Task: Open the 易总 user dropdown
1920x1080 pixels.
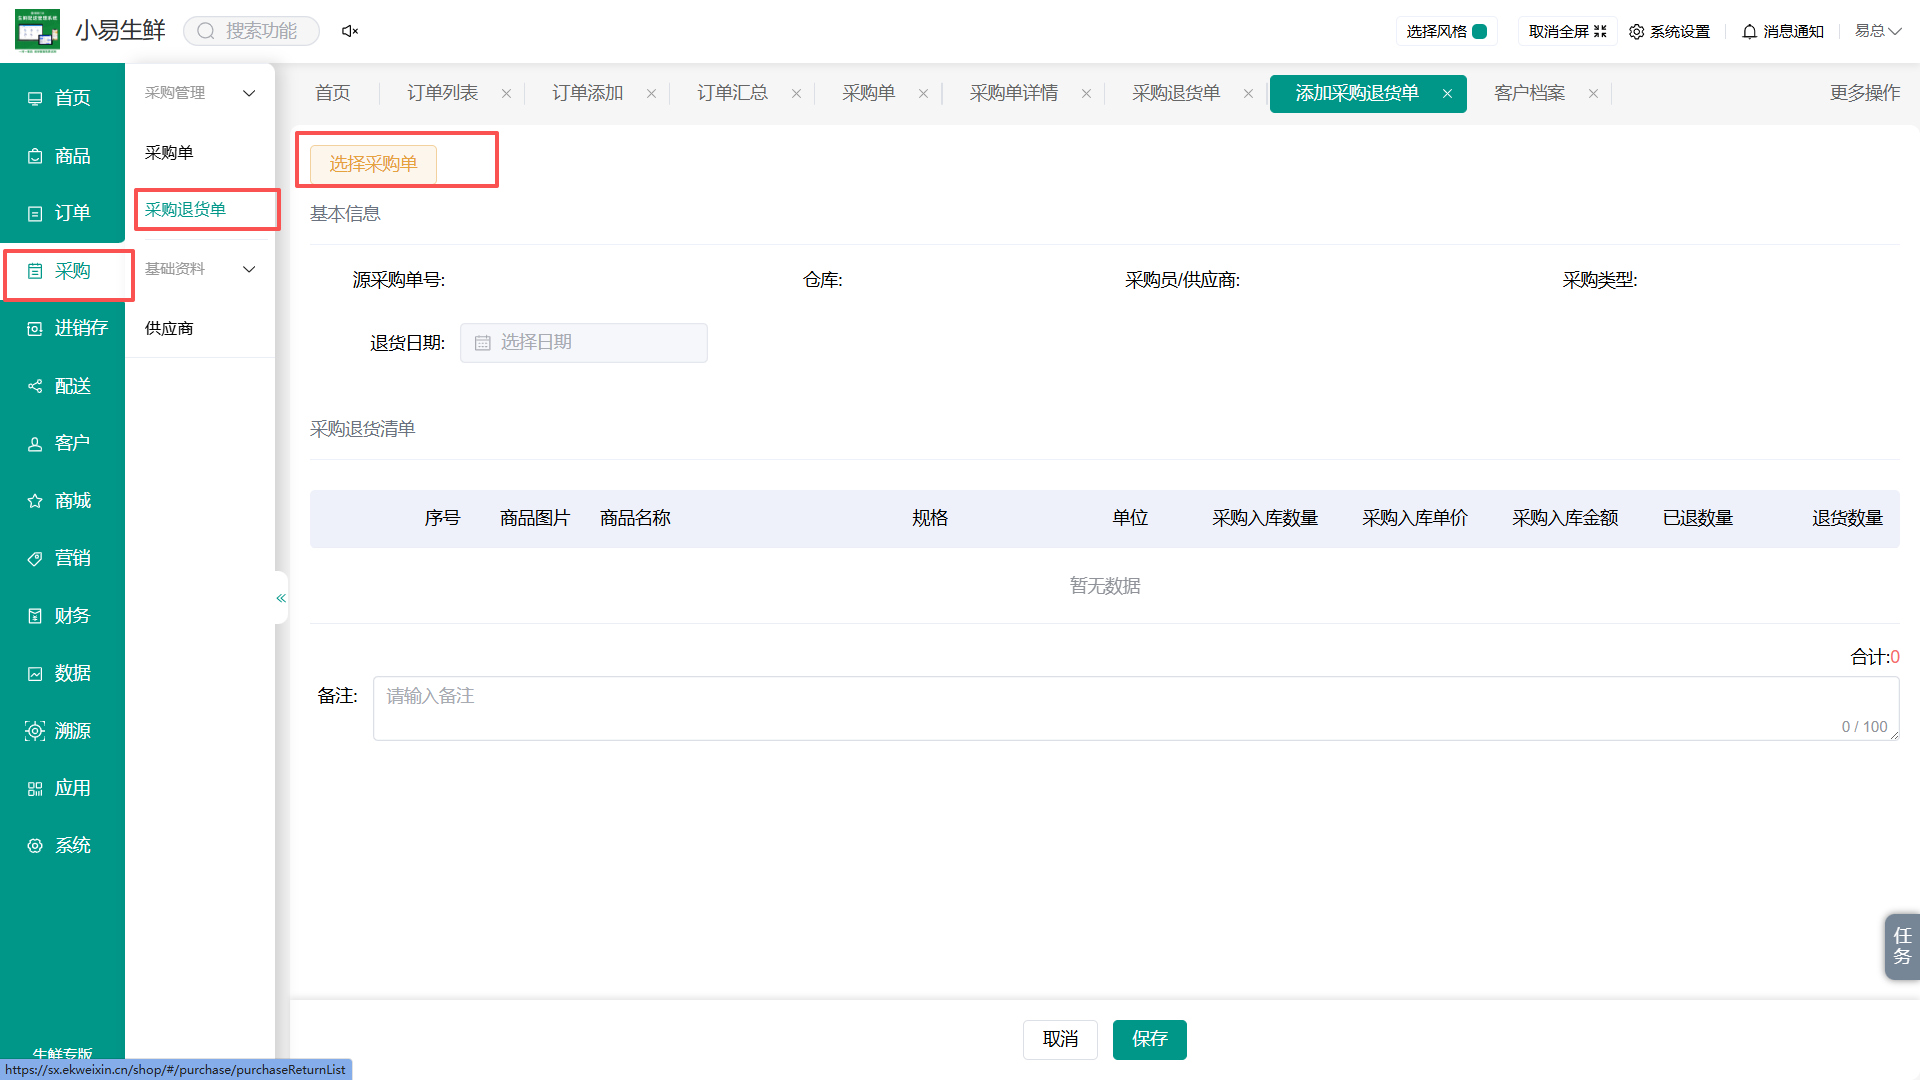Action: 1878,31
